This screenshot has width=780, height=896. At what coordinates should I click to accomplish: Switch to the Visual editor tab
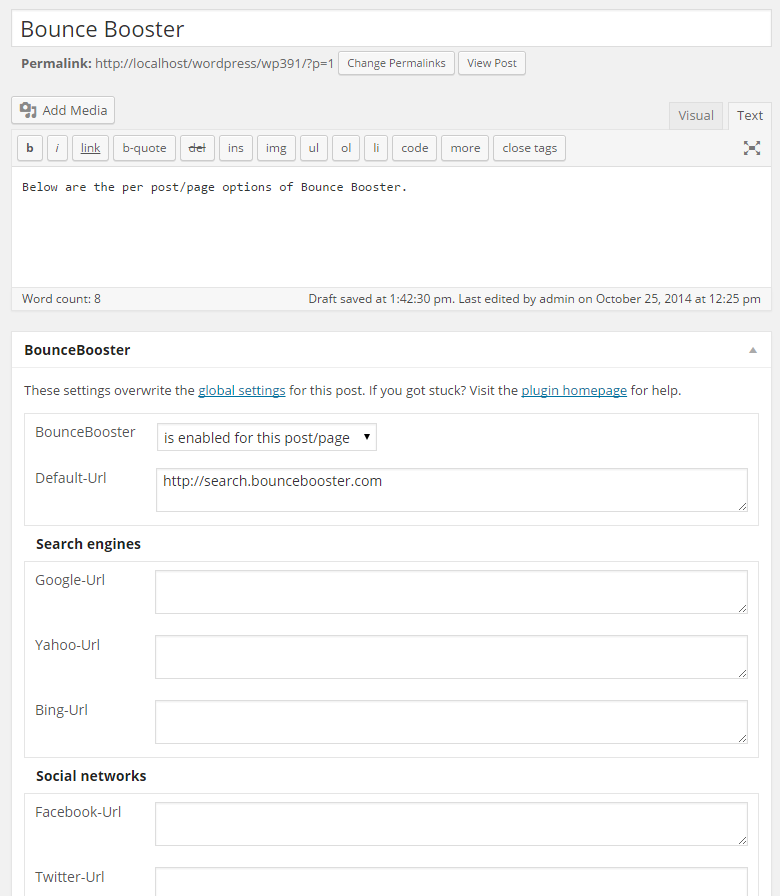[695, 115]
